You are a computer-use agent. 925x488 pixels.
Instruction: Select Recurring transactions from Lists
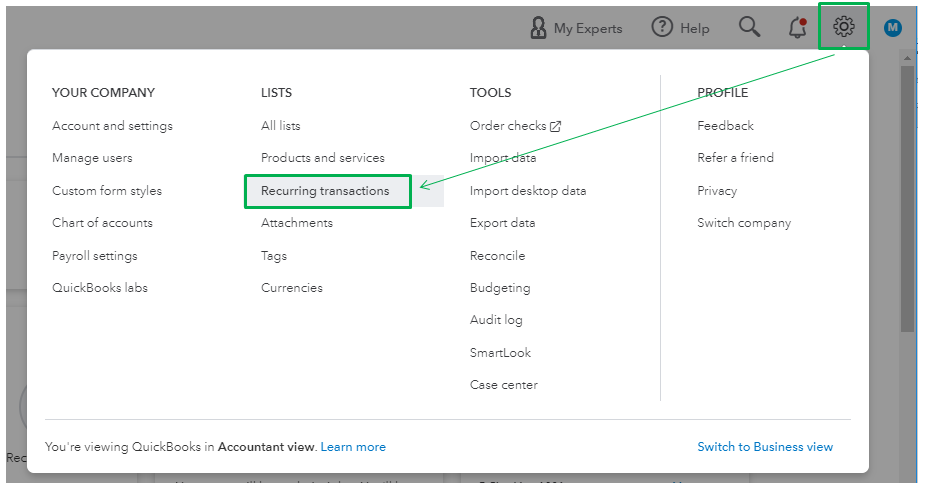click(325, 191)
